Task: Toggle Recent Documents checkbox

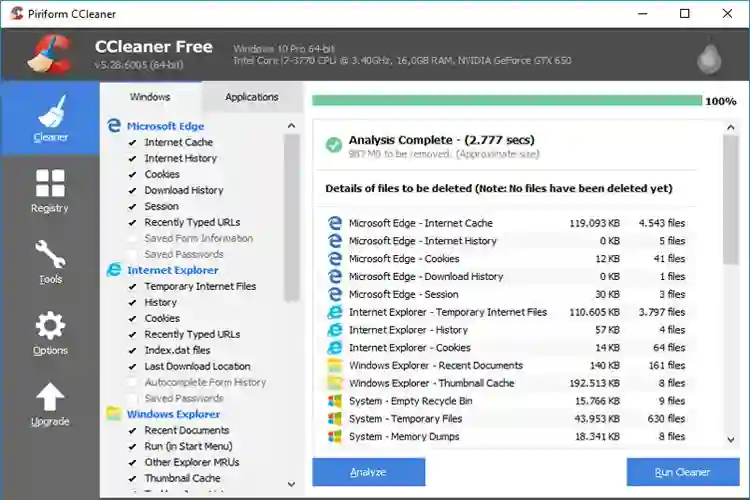Action: pos(132,431)
